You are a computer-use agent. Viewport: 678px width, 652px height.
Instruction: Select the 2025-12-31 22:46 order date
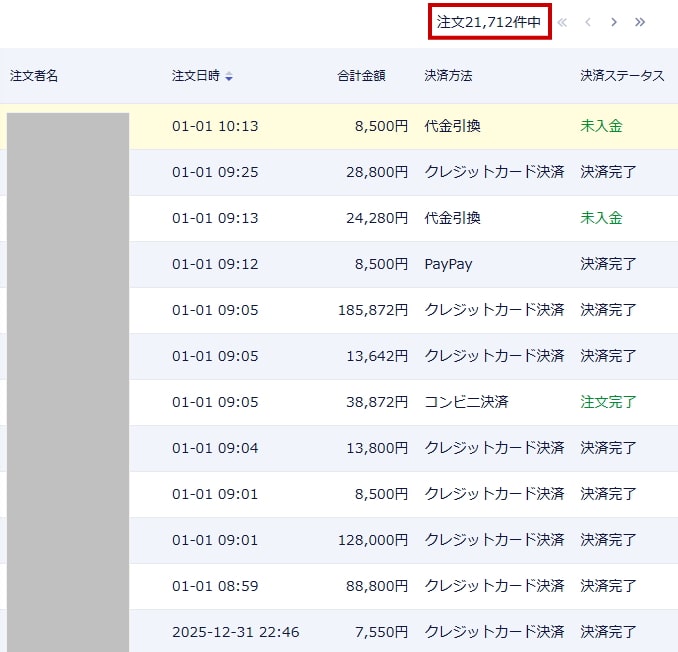tap(235, 632)
